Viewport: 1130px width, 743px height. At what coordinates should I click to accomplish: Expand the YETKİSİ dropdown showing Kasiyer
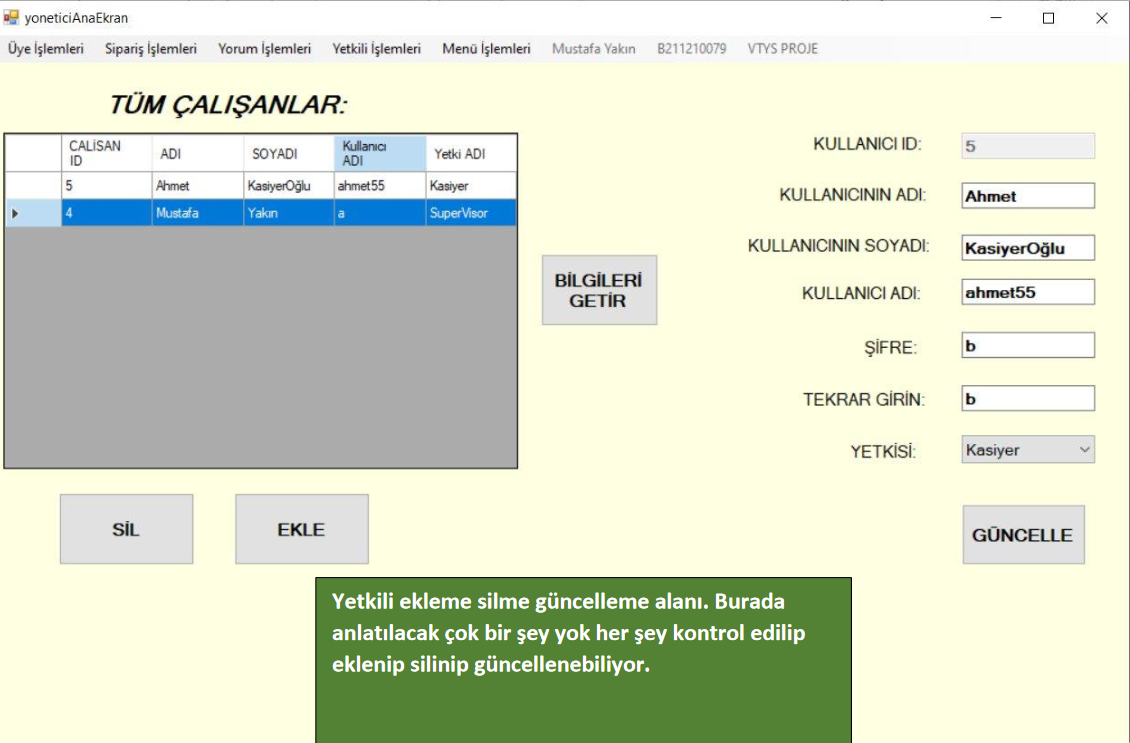(x=1028, y=450)
